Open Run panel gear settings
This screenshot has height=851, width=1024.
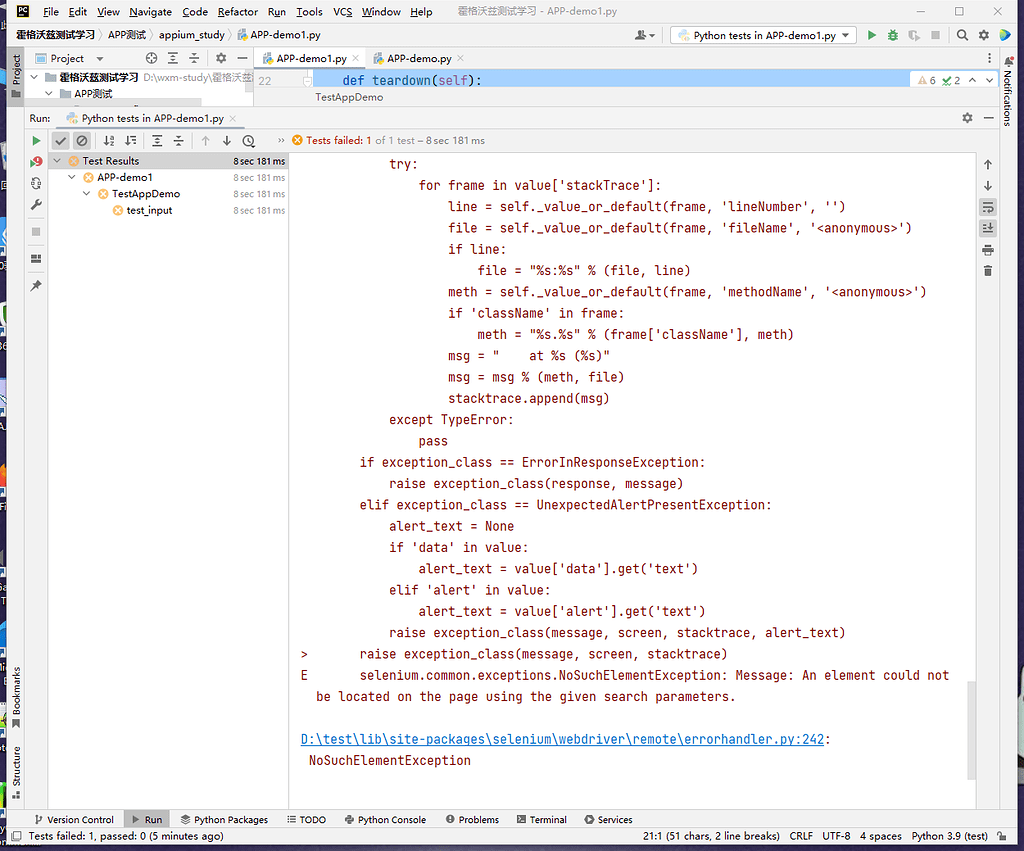coord(967,118)
